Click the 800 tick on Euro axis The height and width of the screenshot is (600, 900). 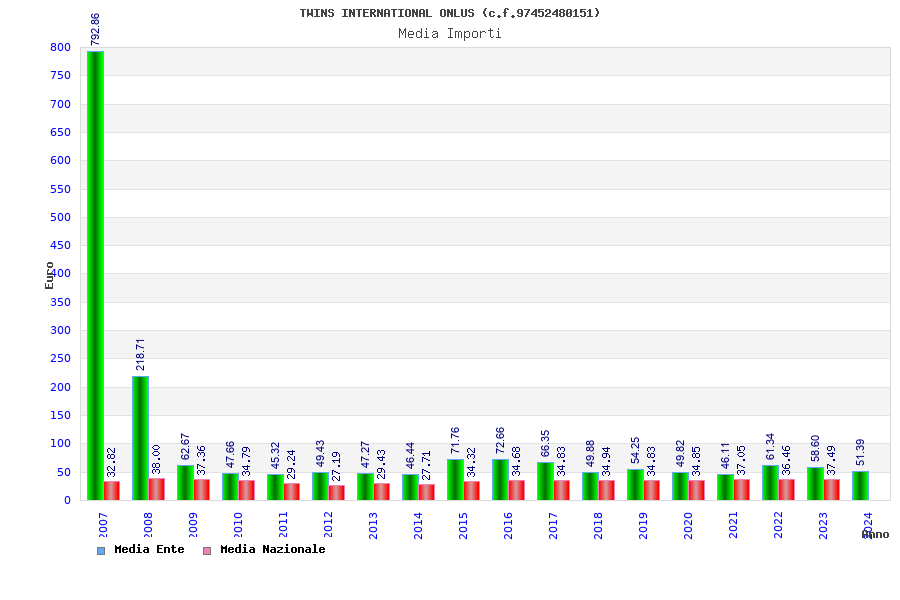[60, 48]
